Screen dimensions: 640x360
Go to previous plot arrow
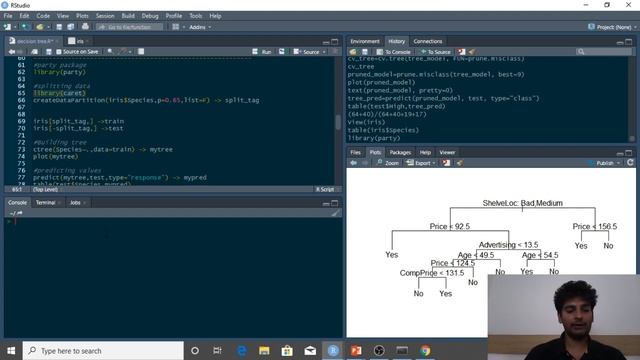353,163
